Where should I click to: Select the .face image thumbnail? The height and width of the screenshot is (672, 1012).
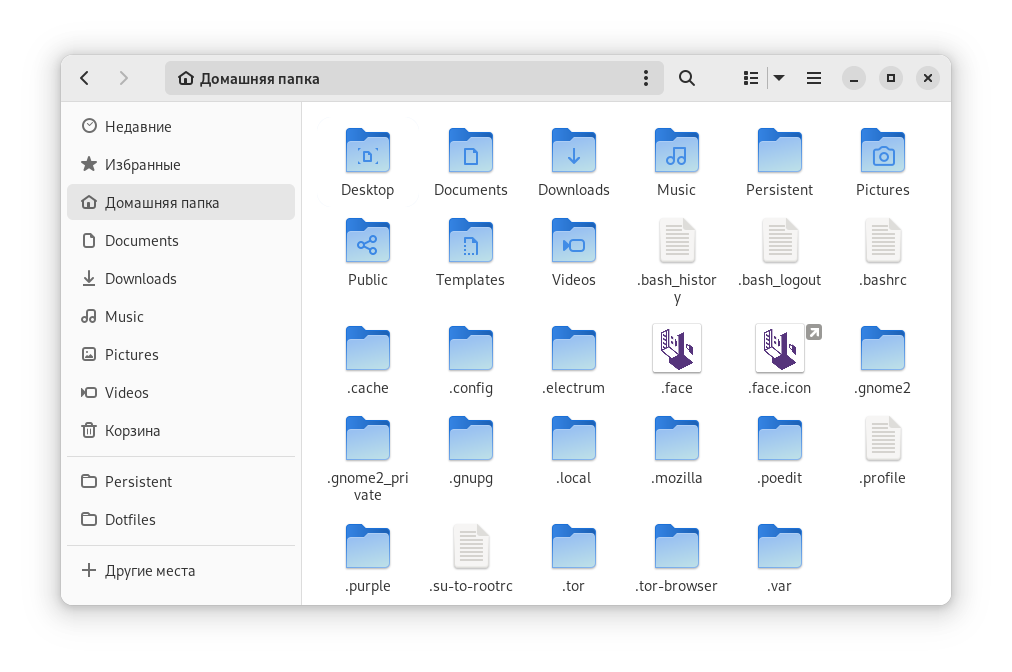pyautogui.click(x=677, y=349)
